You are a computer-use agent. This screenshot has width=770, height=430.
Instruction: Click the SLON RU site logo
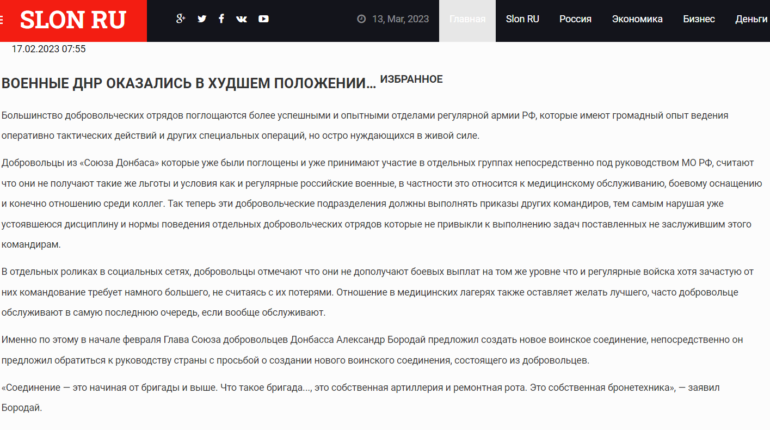pyautogui.click(x=72, y=20)
